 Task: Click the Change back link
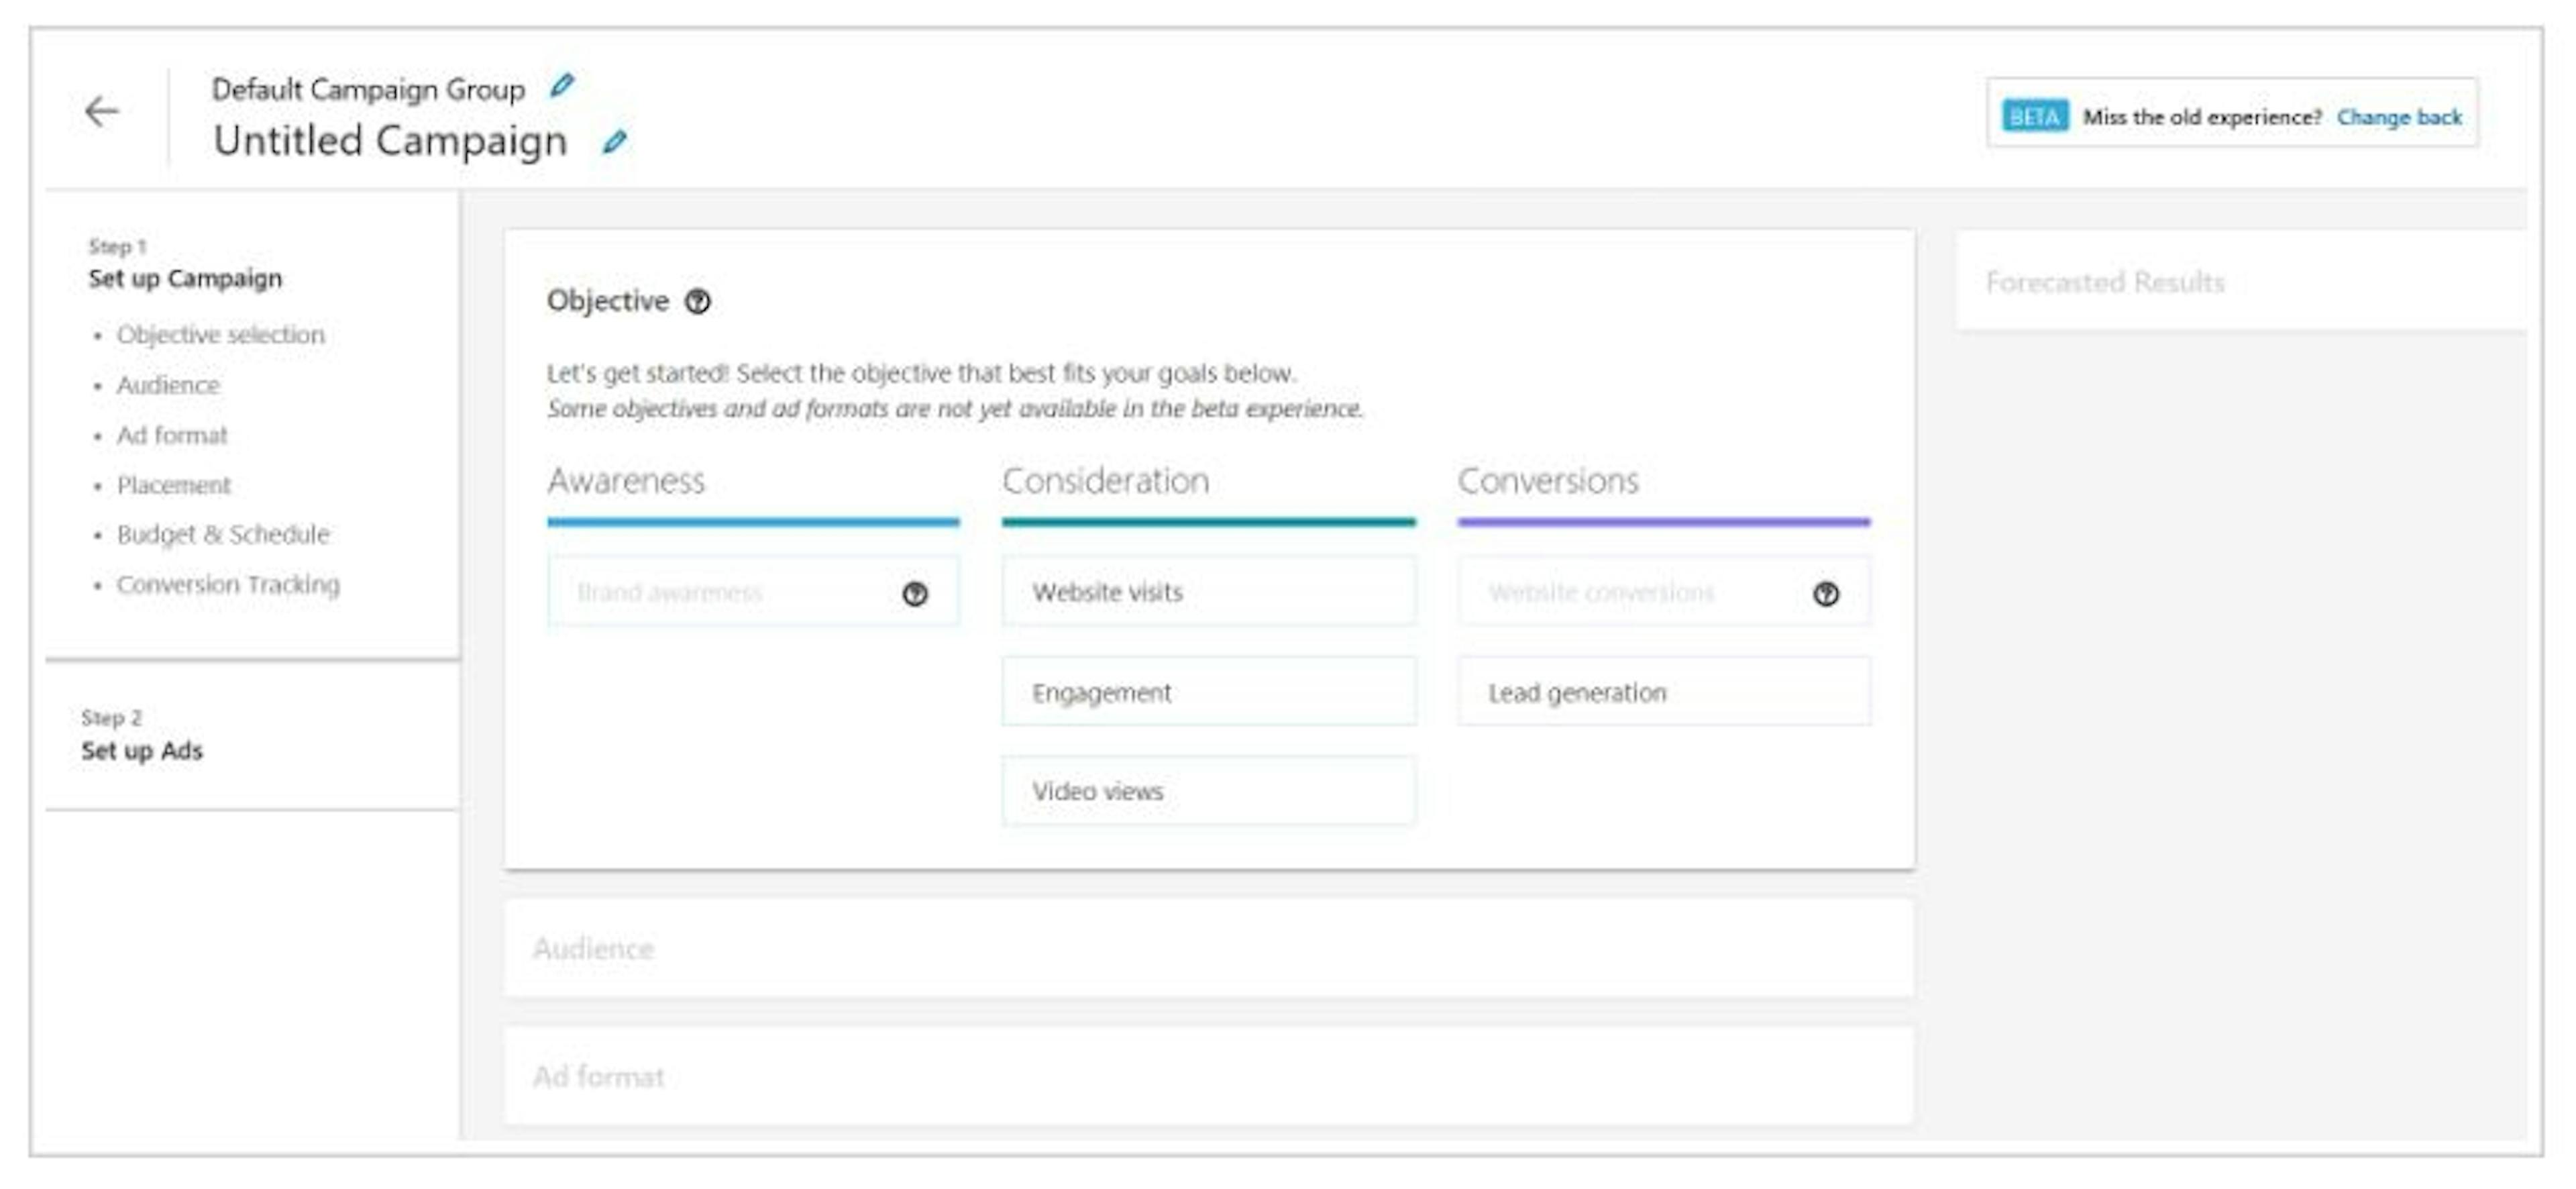2398,117
